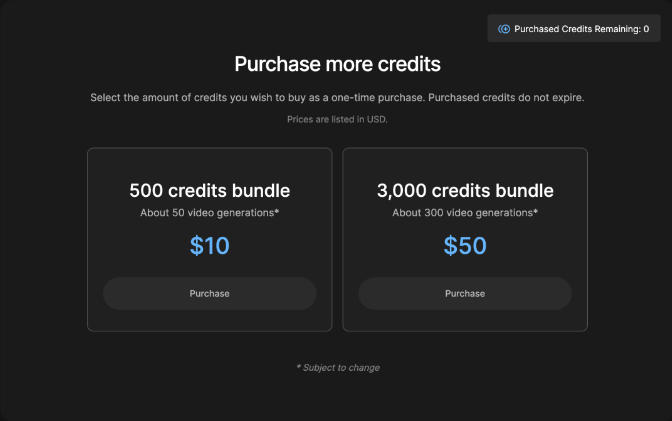Select the 500 credits bundle title

coord(210,190)
